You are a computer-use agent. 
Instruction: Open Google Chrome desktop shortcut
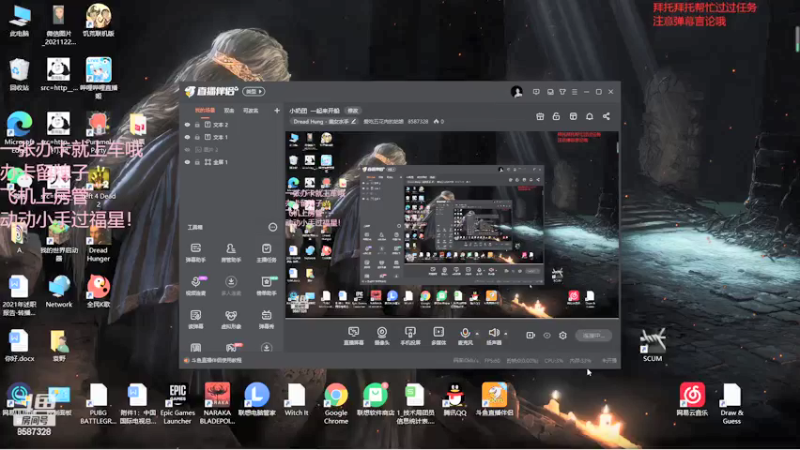point(336,403)
